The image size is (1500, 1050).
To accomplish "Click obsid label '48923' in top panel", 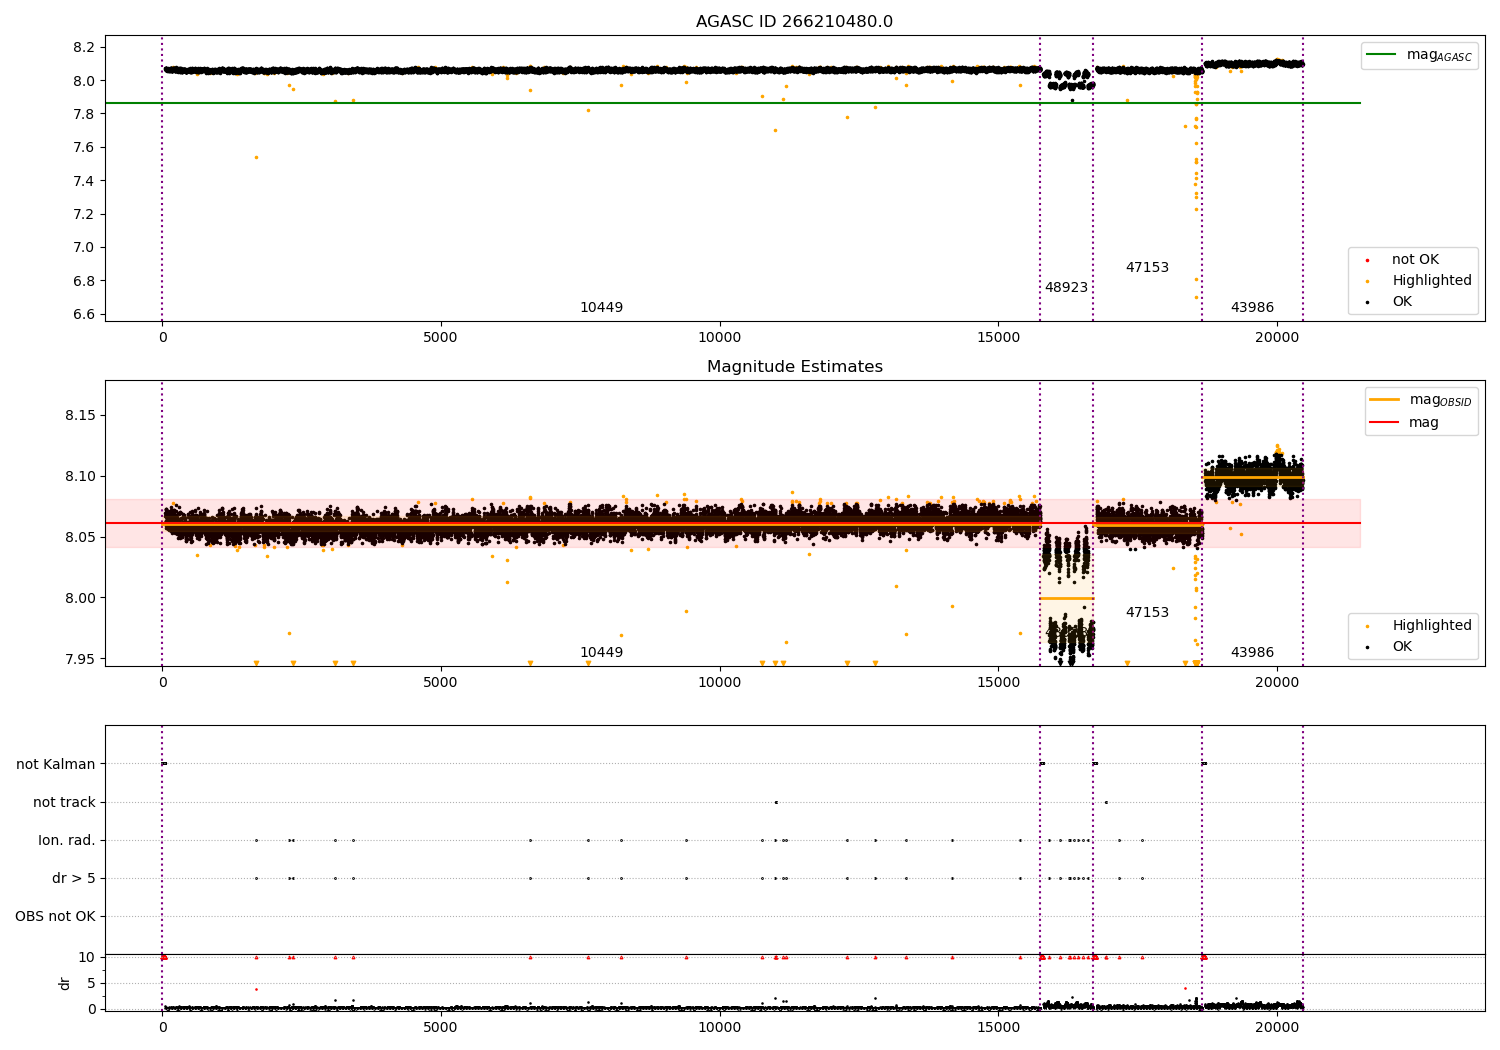I will point(1066,288).
